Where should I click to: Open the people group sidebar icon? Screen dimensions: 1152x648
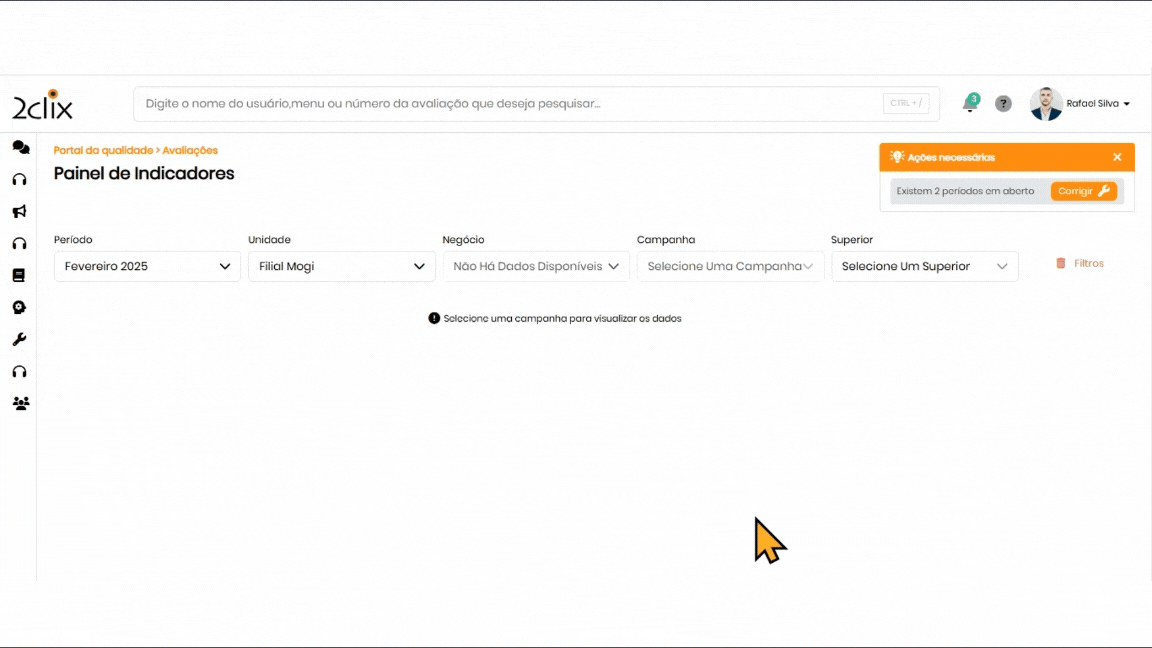tap(20, 404)
